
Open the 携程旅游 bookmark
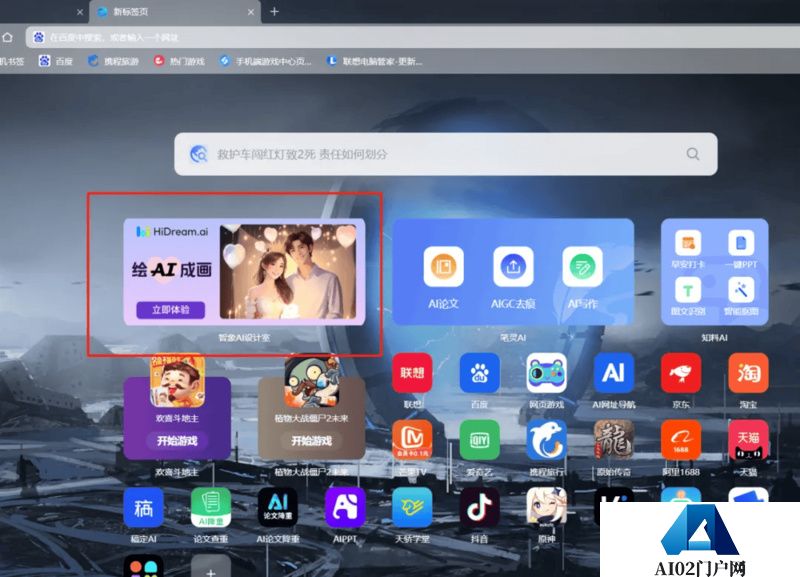pos(113,61)
